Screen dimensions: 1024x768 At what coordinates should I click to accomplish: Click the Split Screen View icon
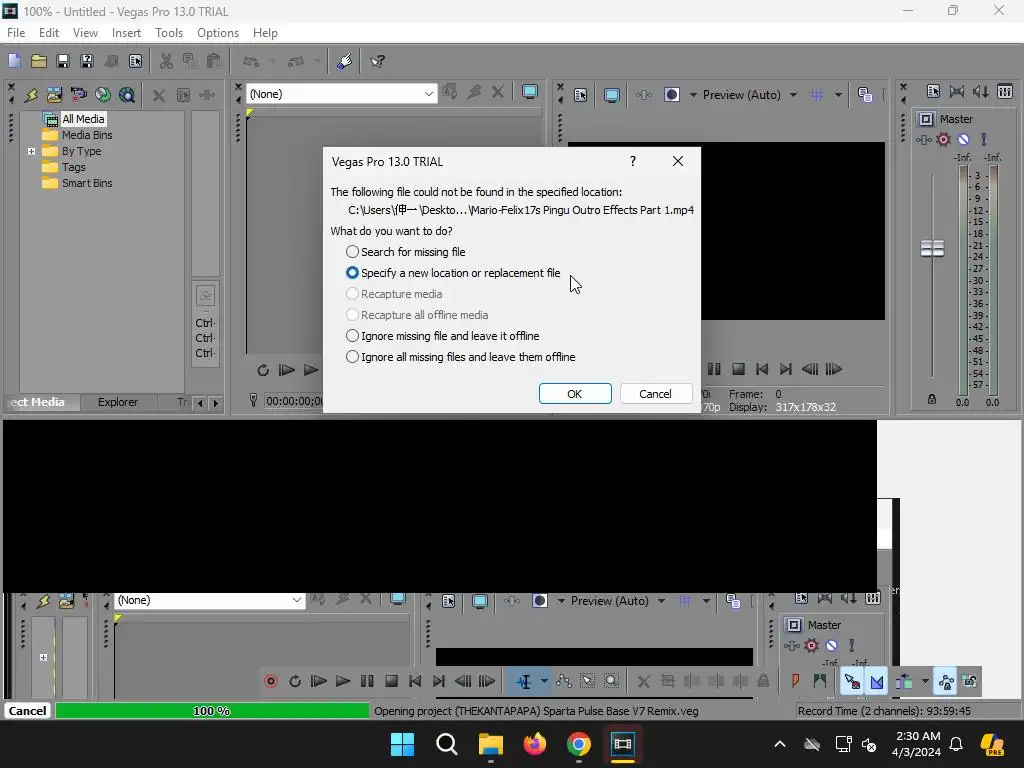671,95
